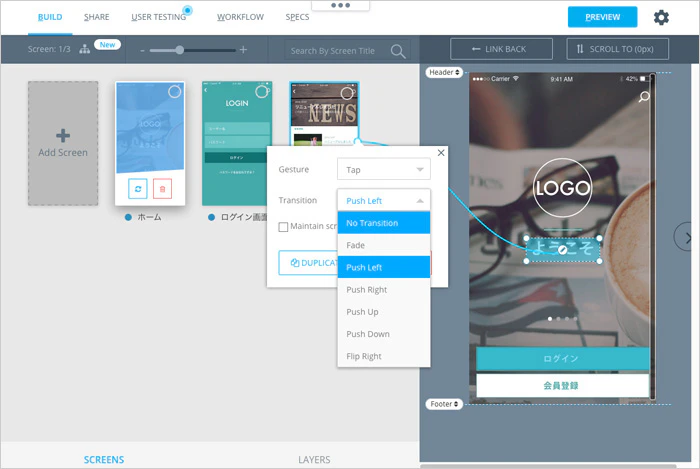
Task: Click the LINK BACK button
Action: 501,49
